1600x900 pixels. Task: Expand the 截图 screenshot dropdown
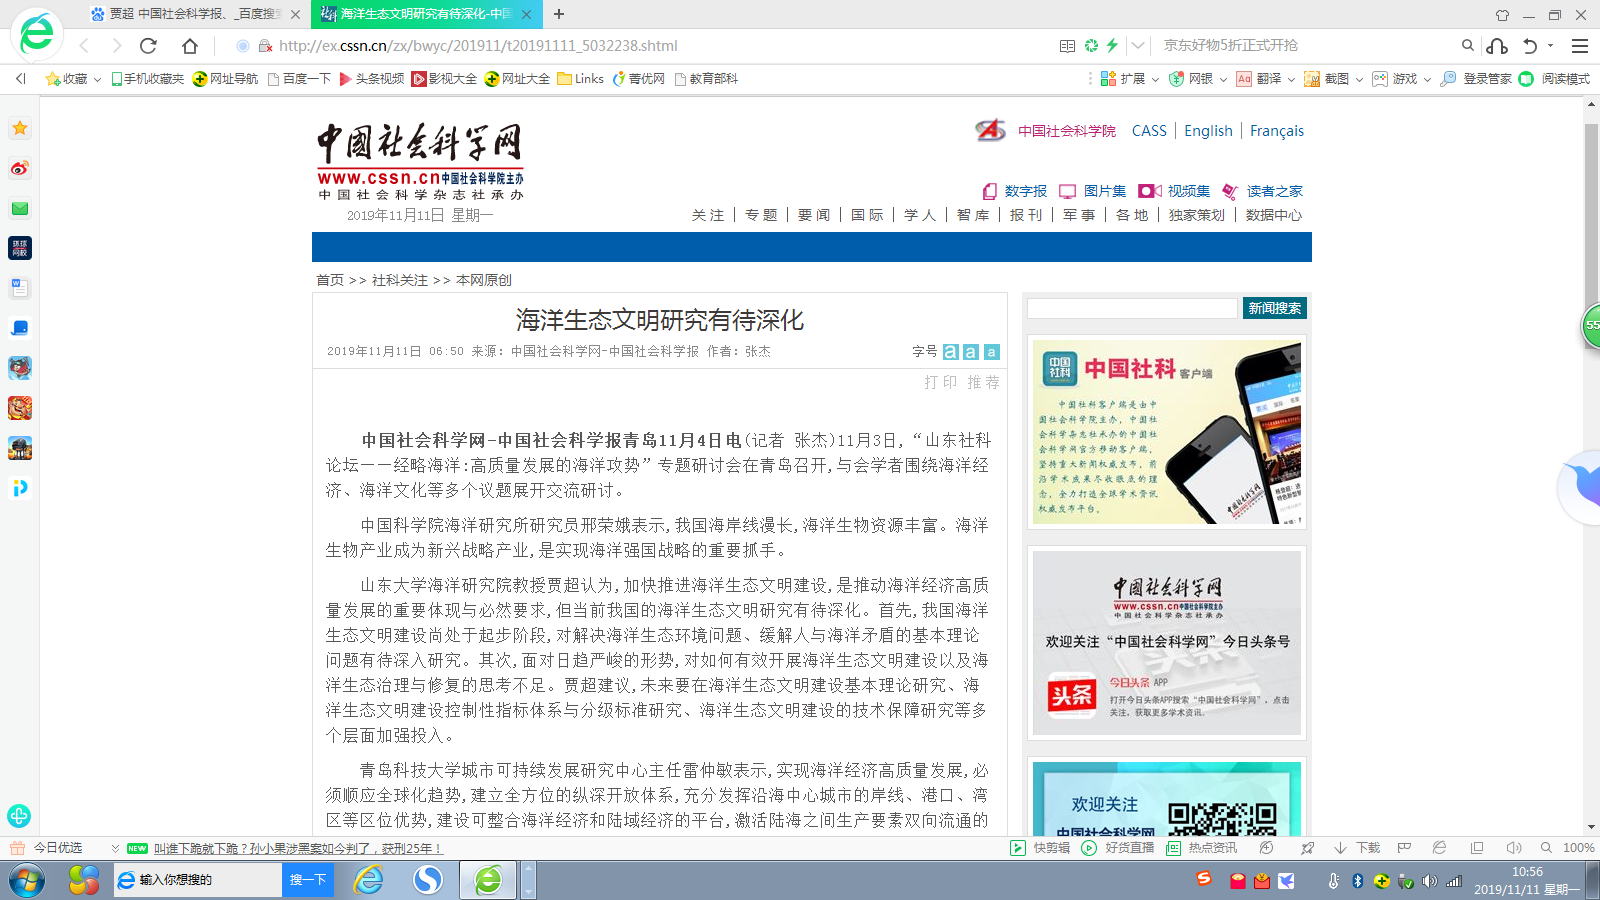coord(1359,80)
